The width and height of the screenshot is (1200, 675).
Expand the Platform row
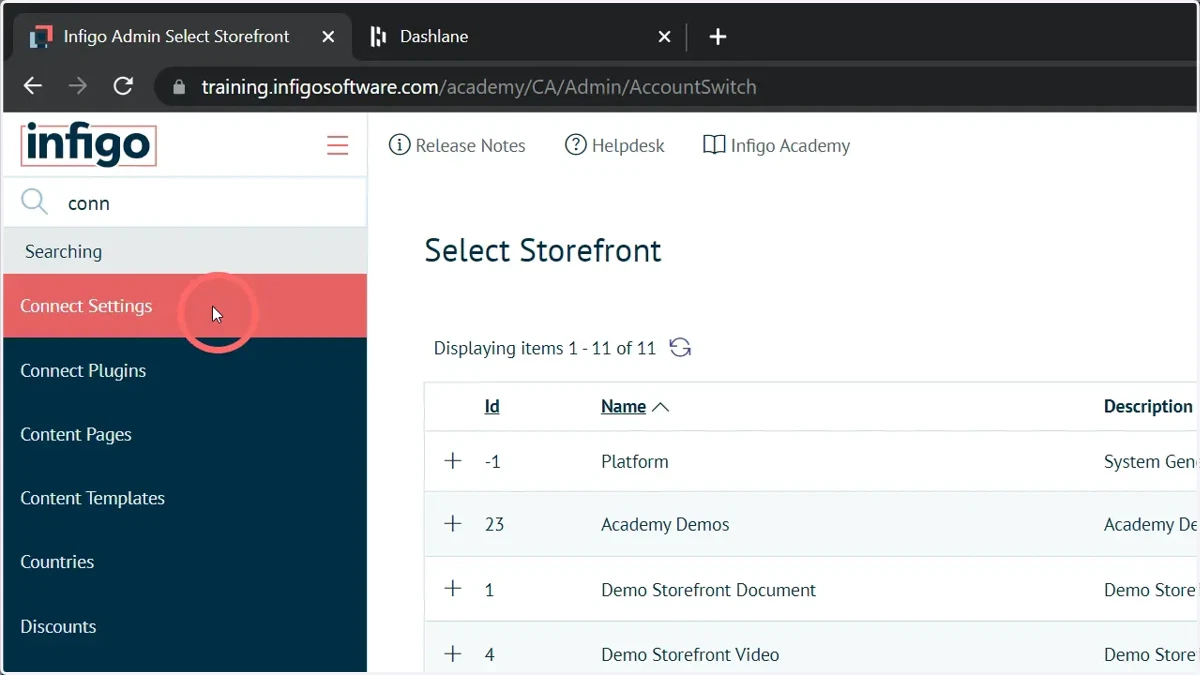tap(453, 461)
